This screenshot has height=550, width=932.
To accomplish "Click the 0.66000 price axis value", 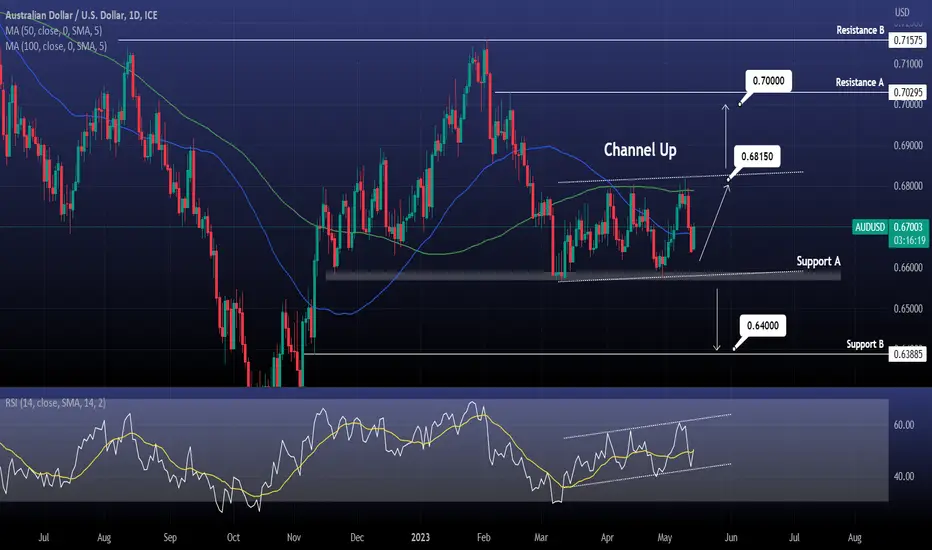I will point(908,268).
